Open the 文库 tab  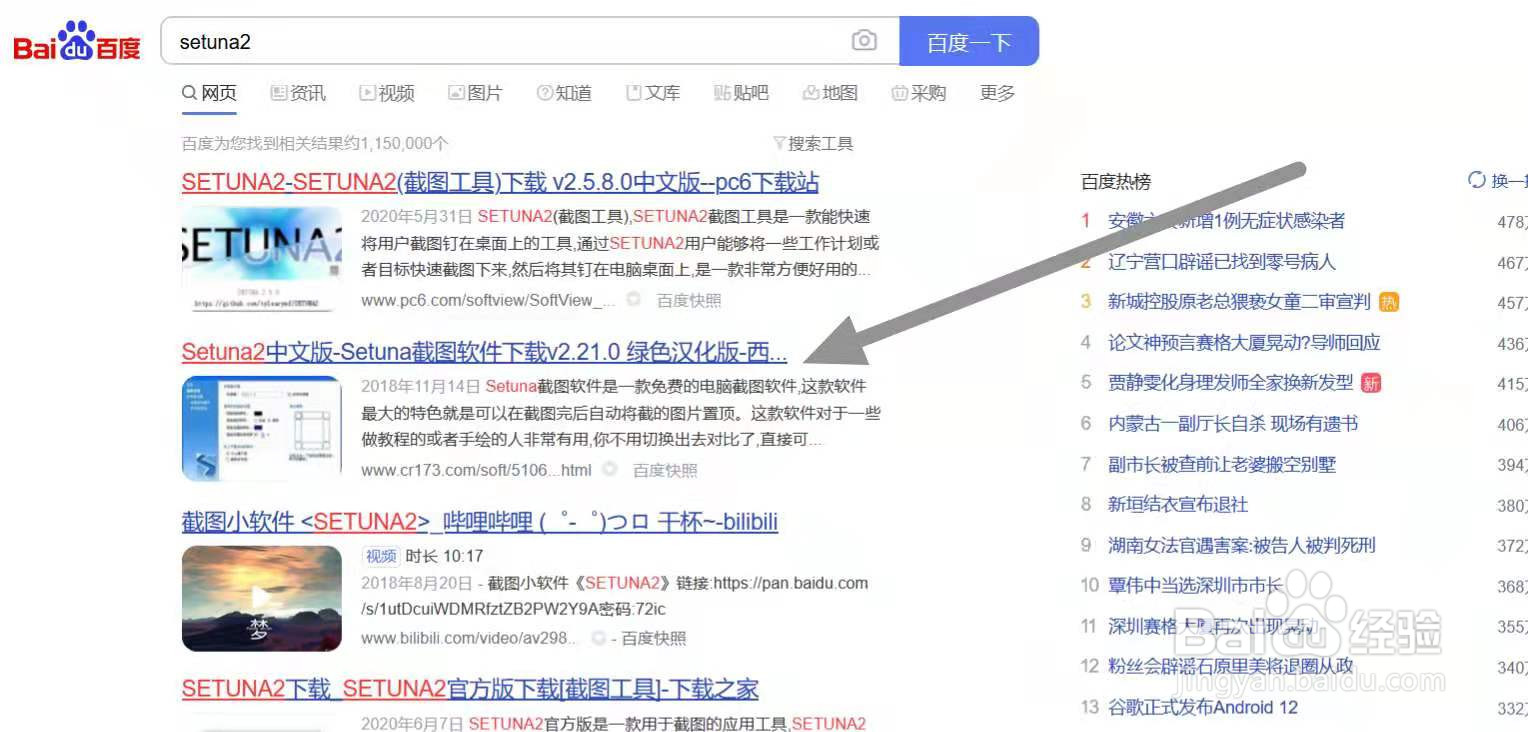653,93
